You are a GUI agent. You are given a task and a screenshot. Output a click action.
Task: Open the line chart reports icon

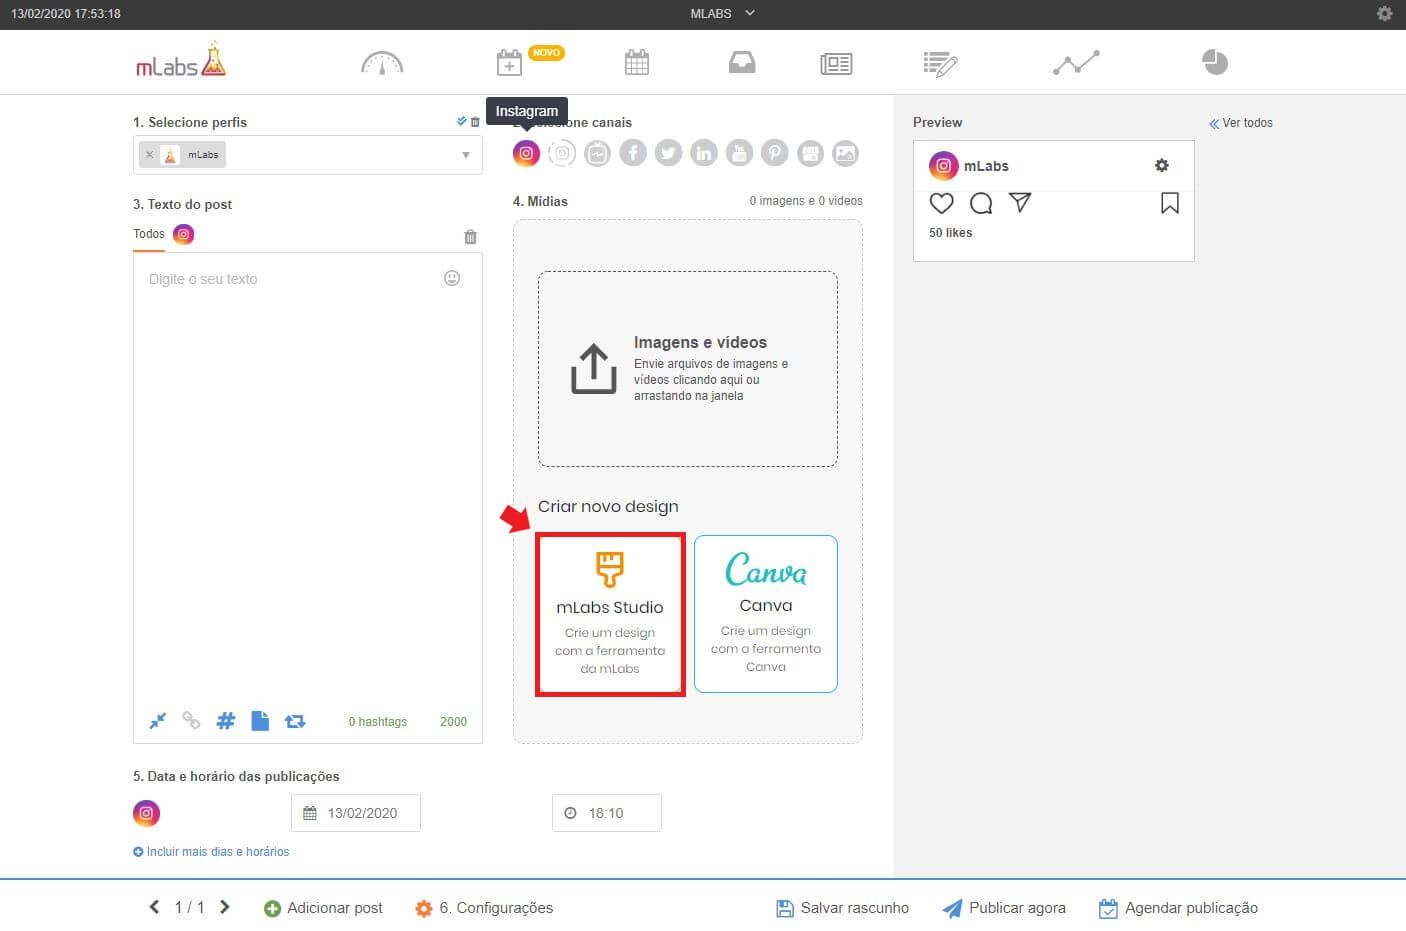click(1076, 63)
